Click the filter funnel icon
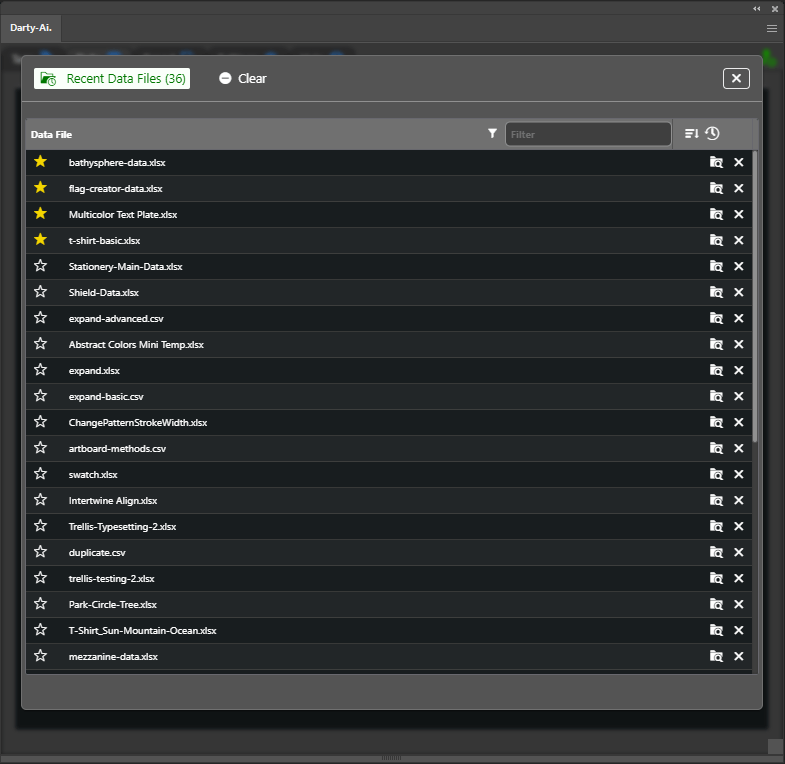 492,133
